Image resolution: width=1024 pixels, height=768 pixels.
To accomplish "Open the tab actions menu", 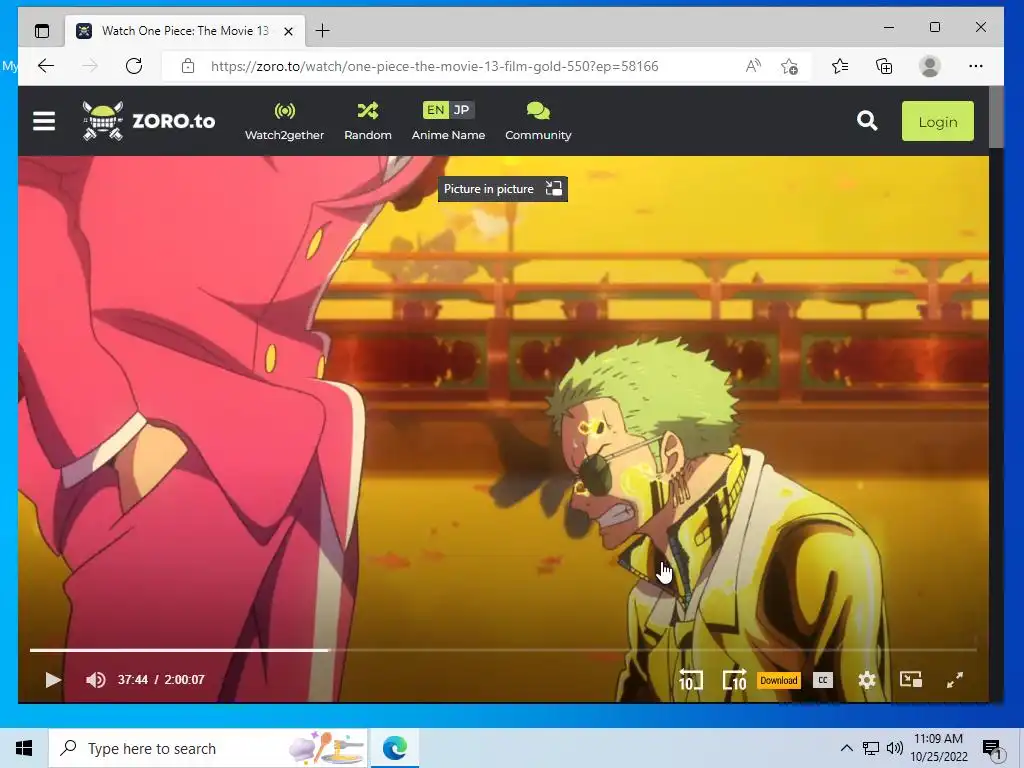I will (42, 31).
